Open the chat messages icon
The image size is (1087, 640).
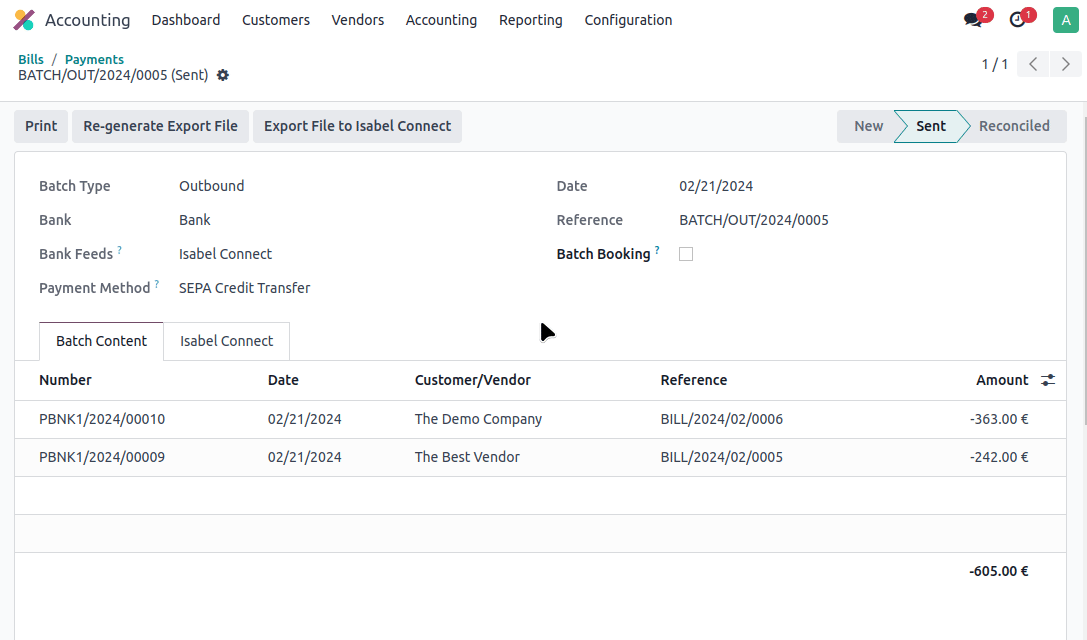(973, 20)
